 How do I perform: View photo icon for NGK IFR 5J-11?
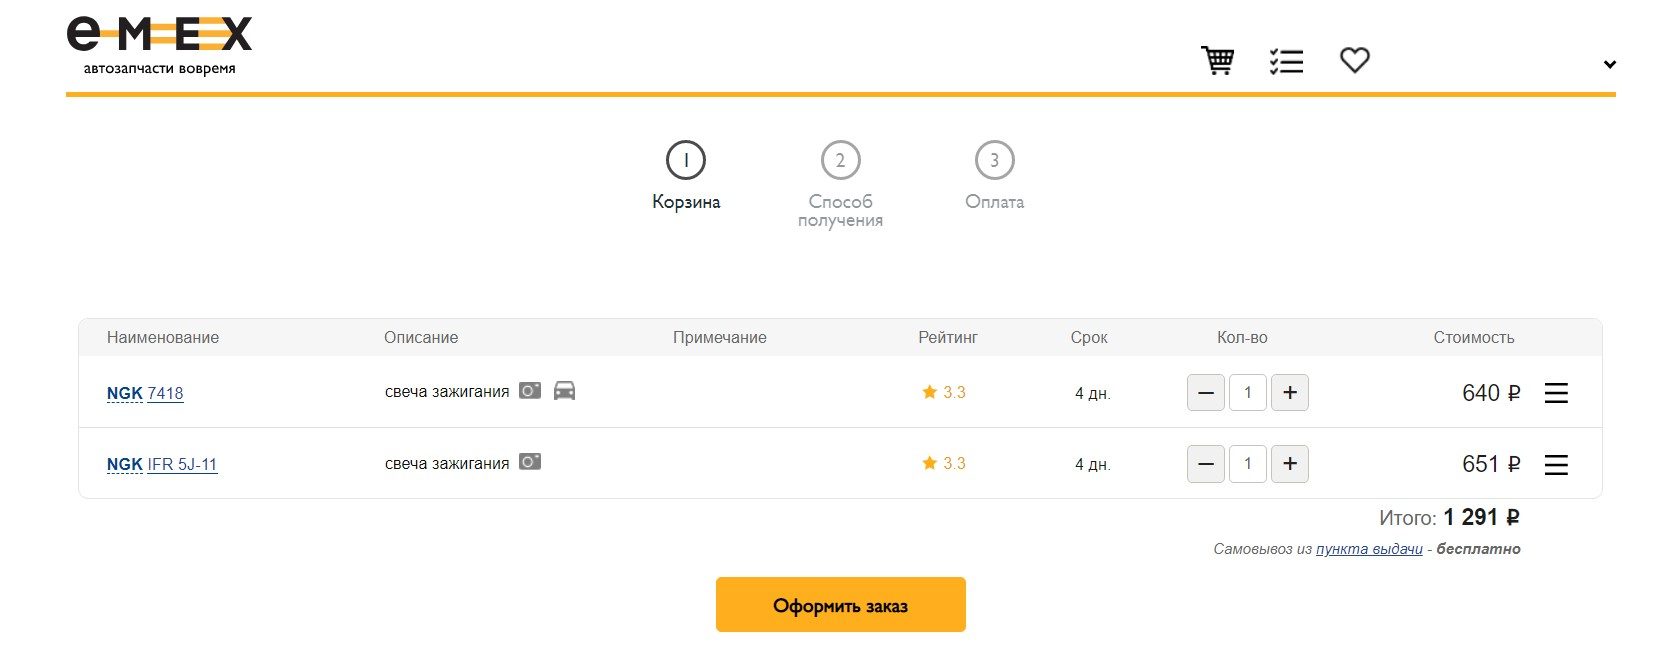(530, 461)
